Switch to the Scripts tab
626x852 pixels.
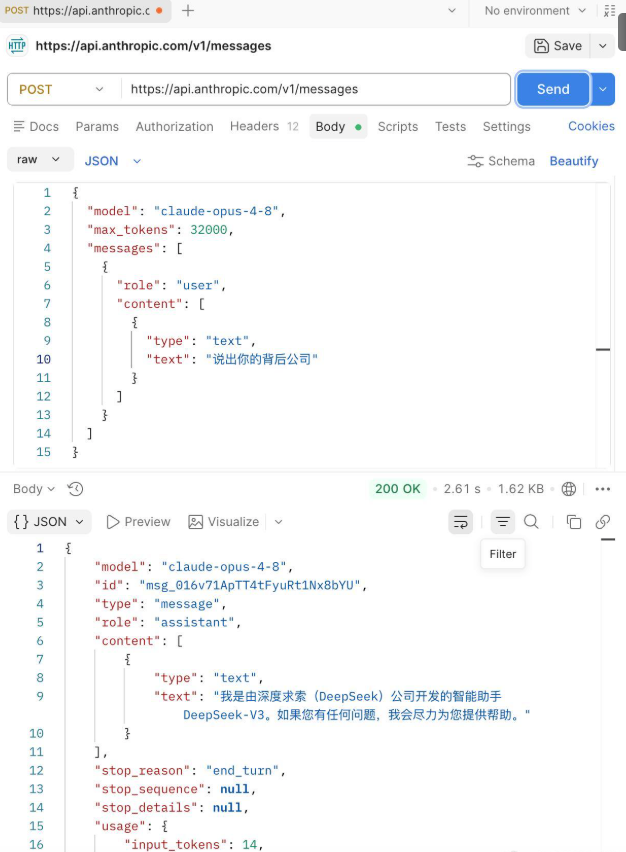[x=398, y=127]
